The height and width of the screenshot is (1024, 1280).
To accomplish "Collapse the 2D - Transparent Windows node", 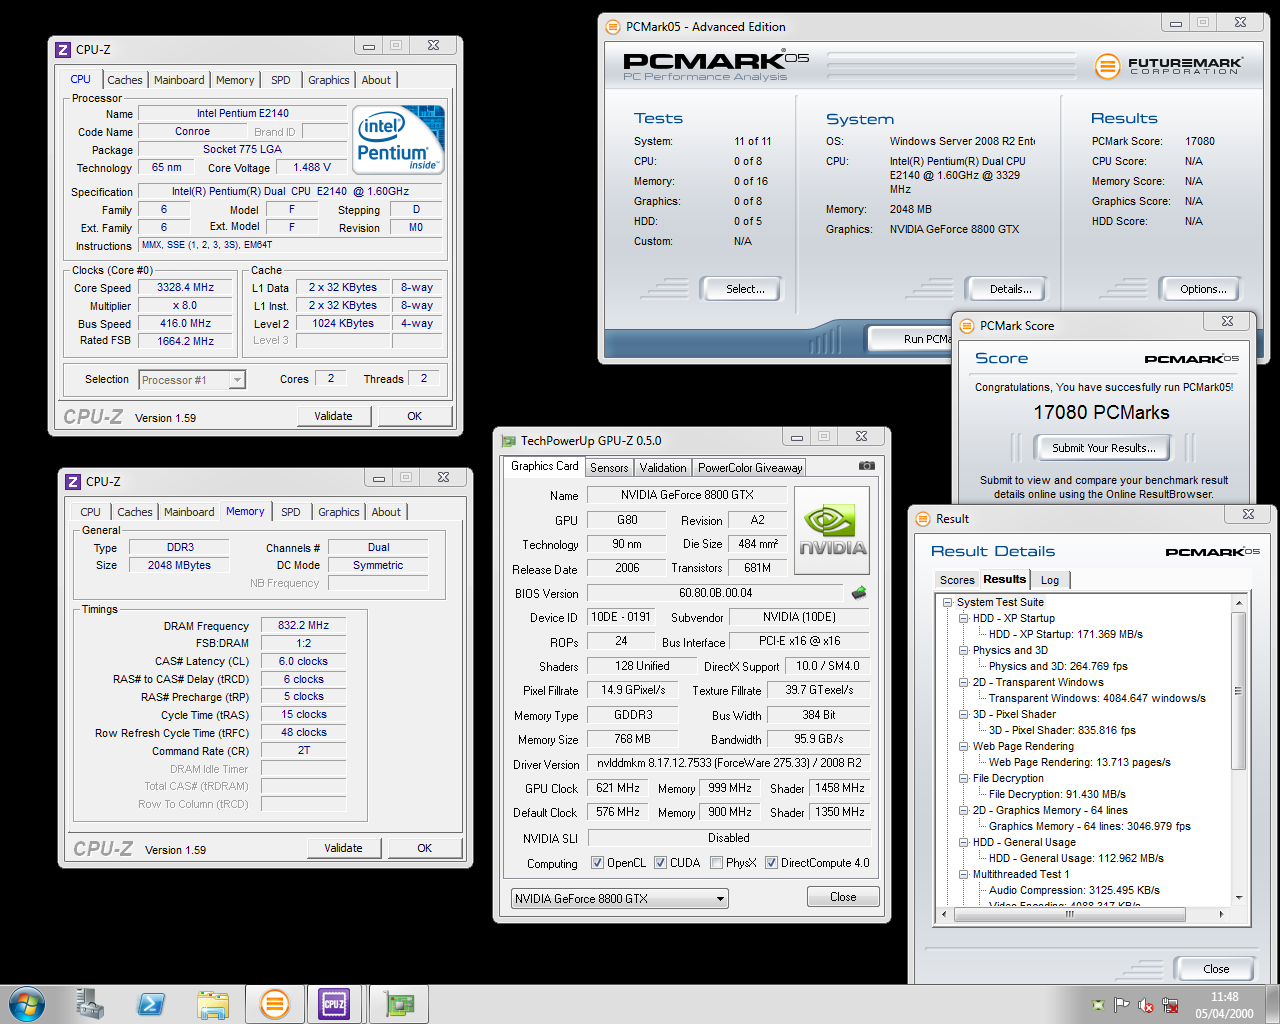I will [963, 682].
